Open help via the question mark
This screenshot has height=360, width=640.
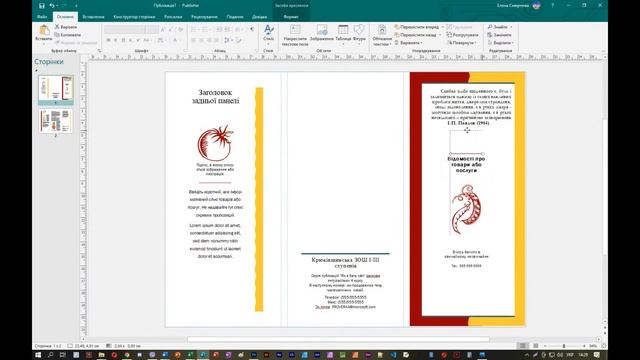553,6
